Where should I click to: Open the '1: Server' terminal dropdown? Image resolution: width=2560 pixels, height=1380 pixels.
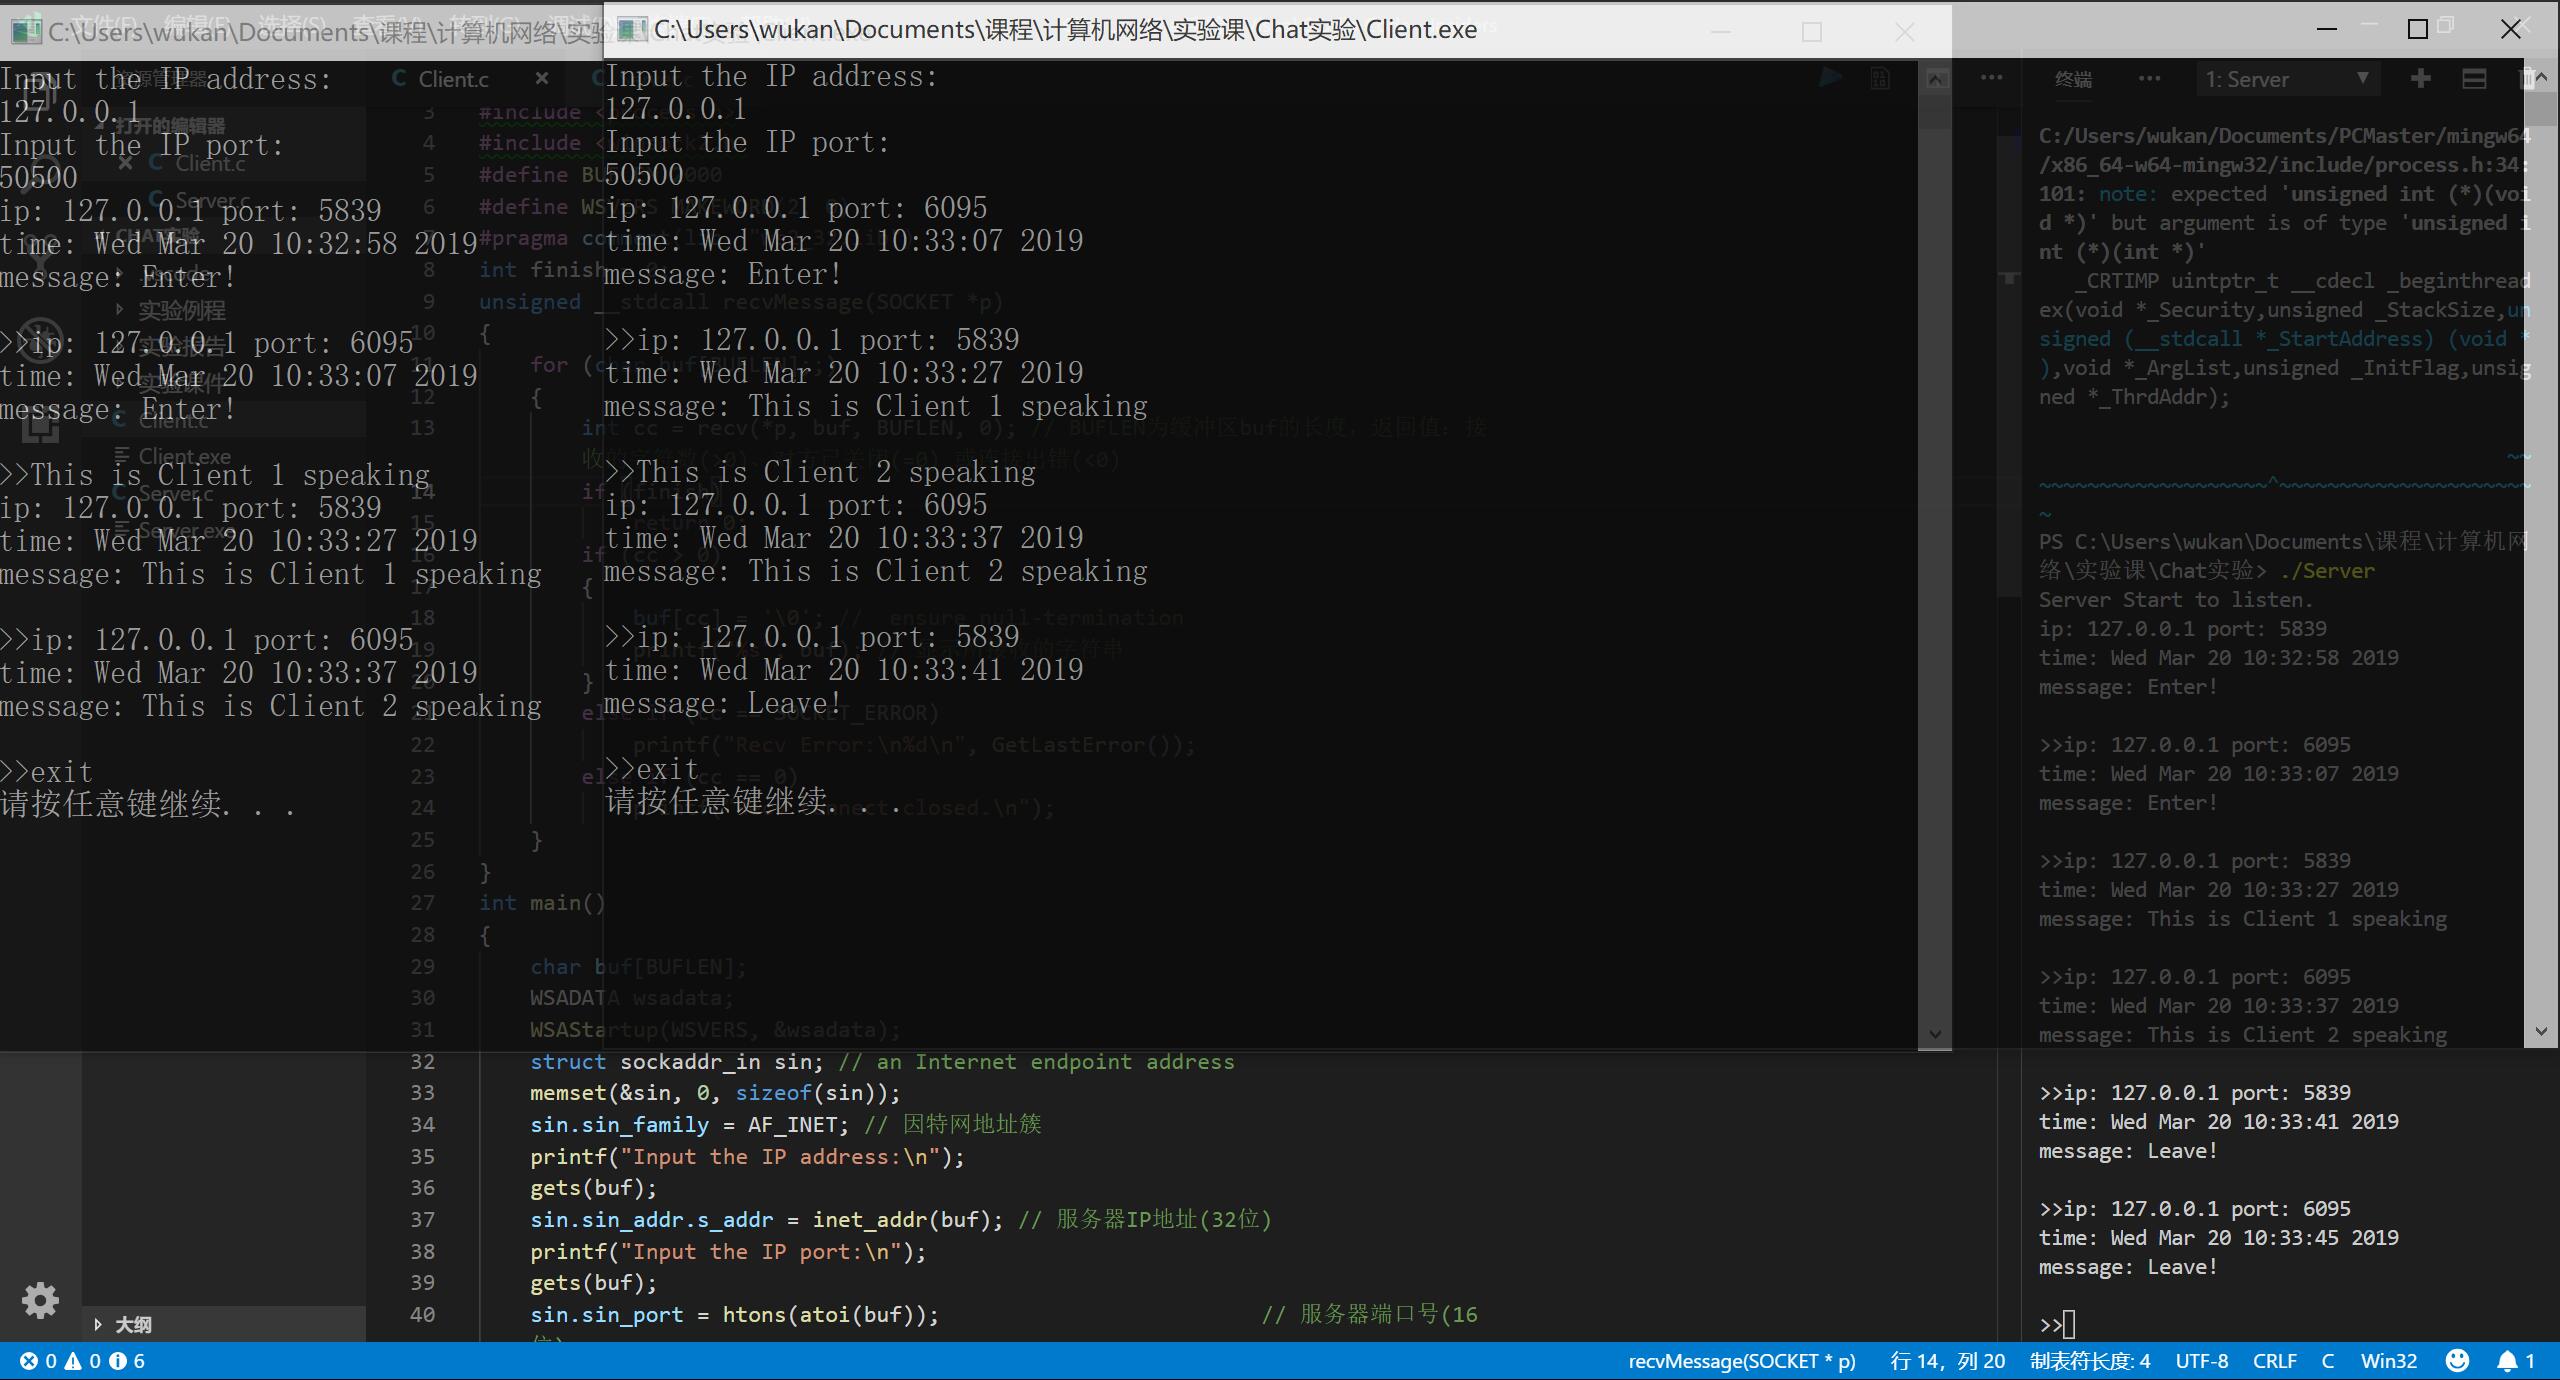point(2287,80)
